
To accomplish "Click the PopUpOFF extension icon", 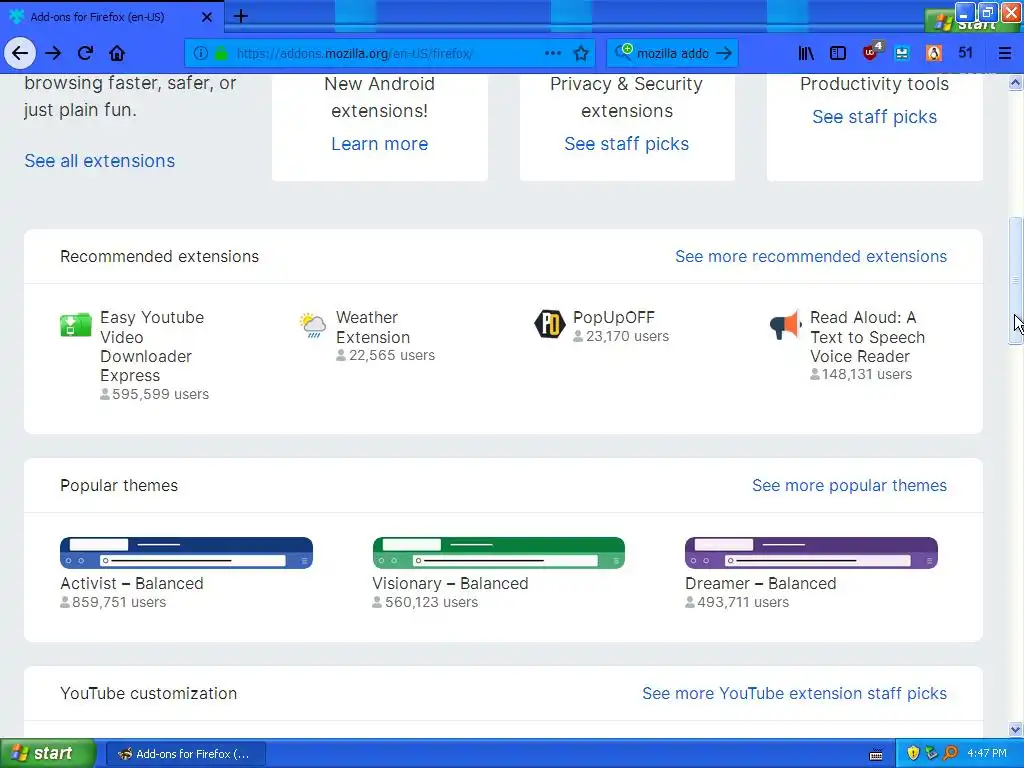I will point(550,324).
